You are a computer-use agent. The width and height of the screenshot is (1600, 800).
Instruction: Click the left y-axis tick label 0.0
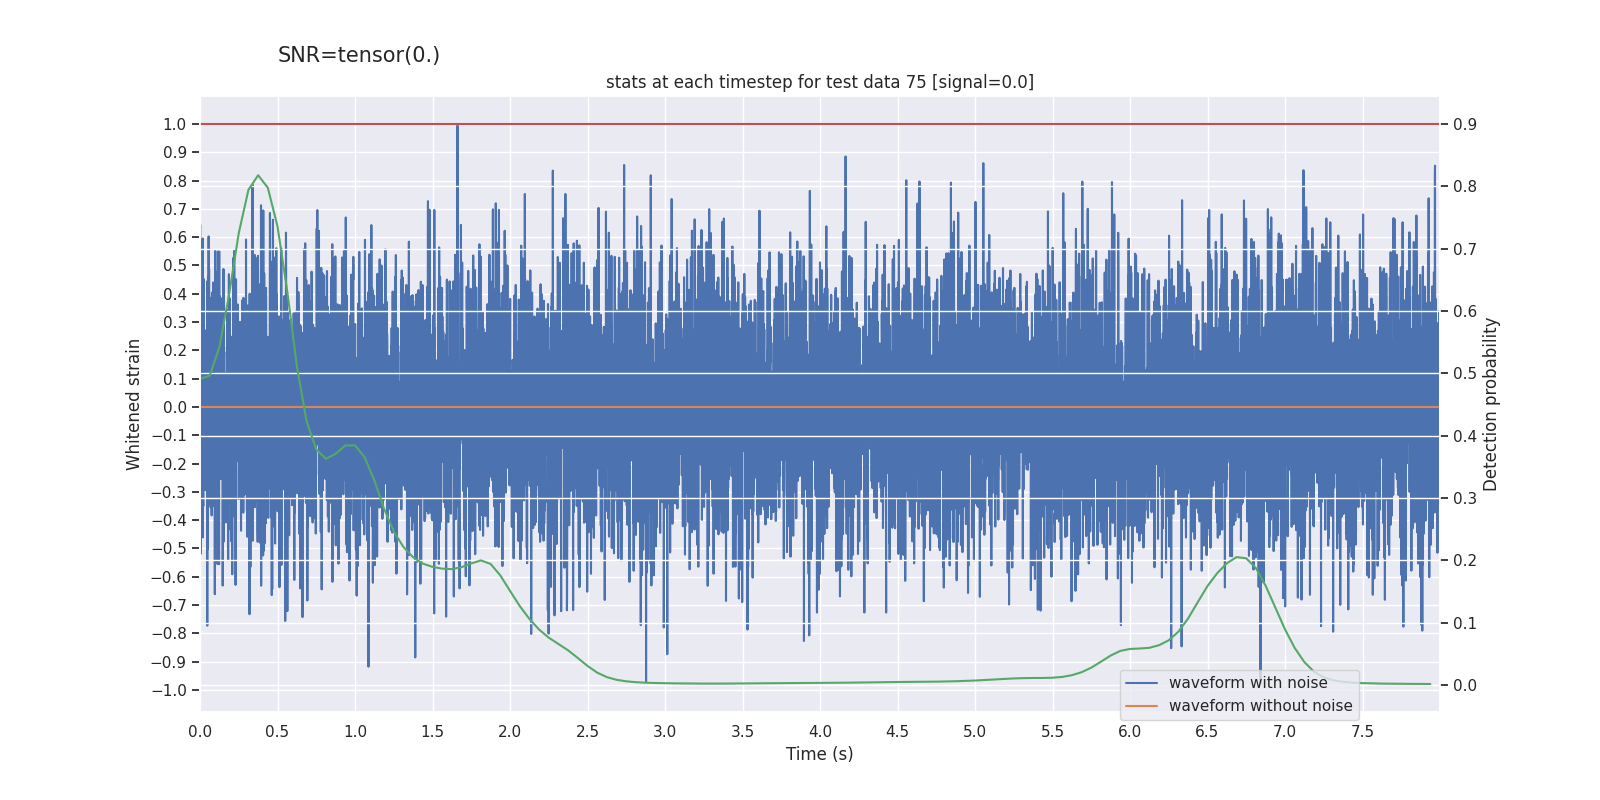click(175, 407)
